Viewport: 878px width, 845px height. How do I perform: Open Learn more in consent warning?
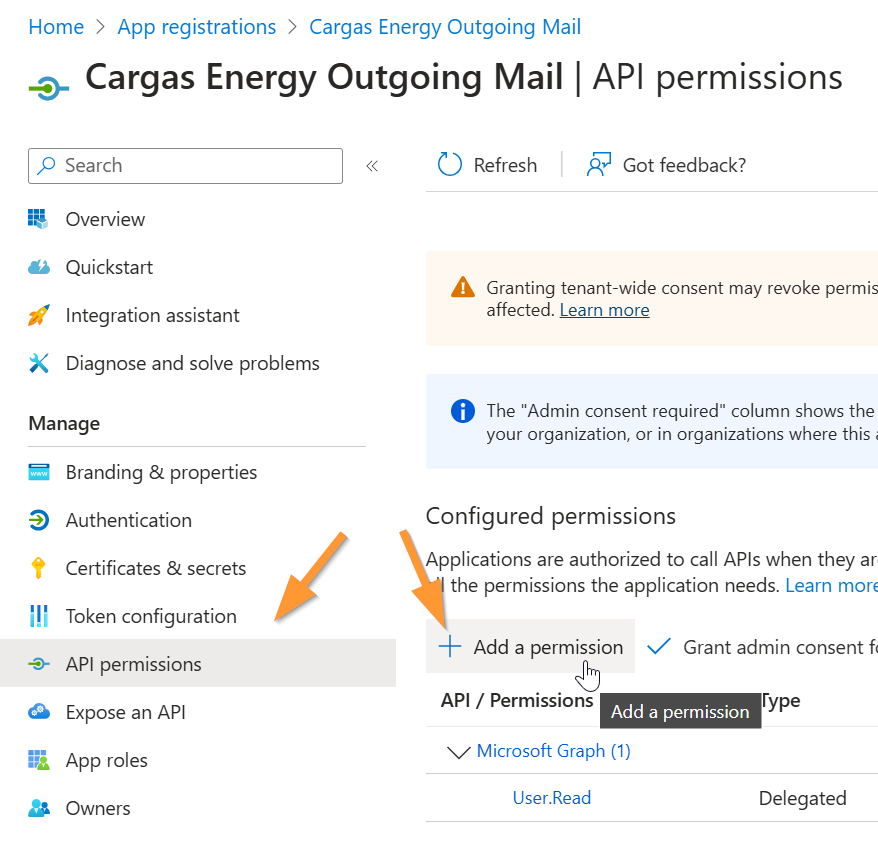pyautogui.click(x=605, y=310)
